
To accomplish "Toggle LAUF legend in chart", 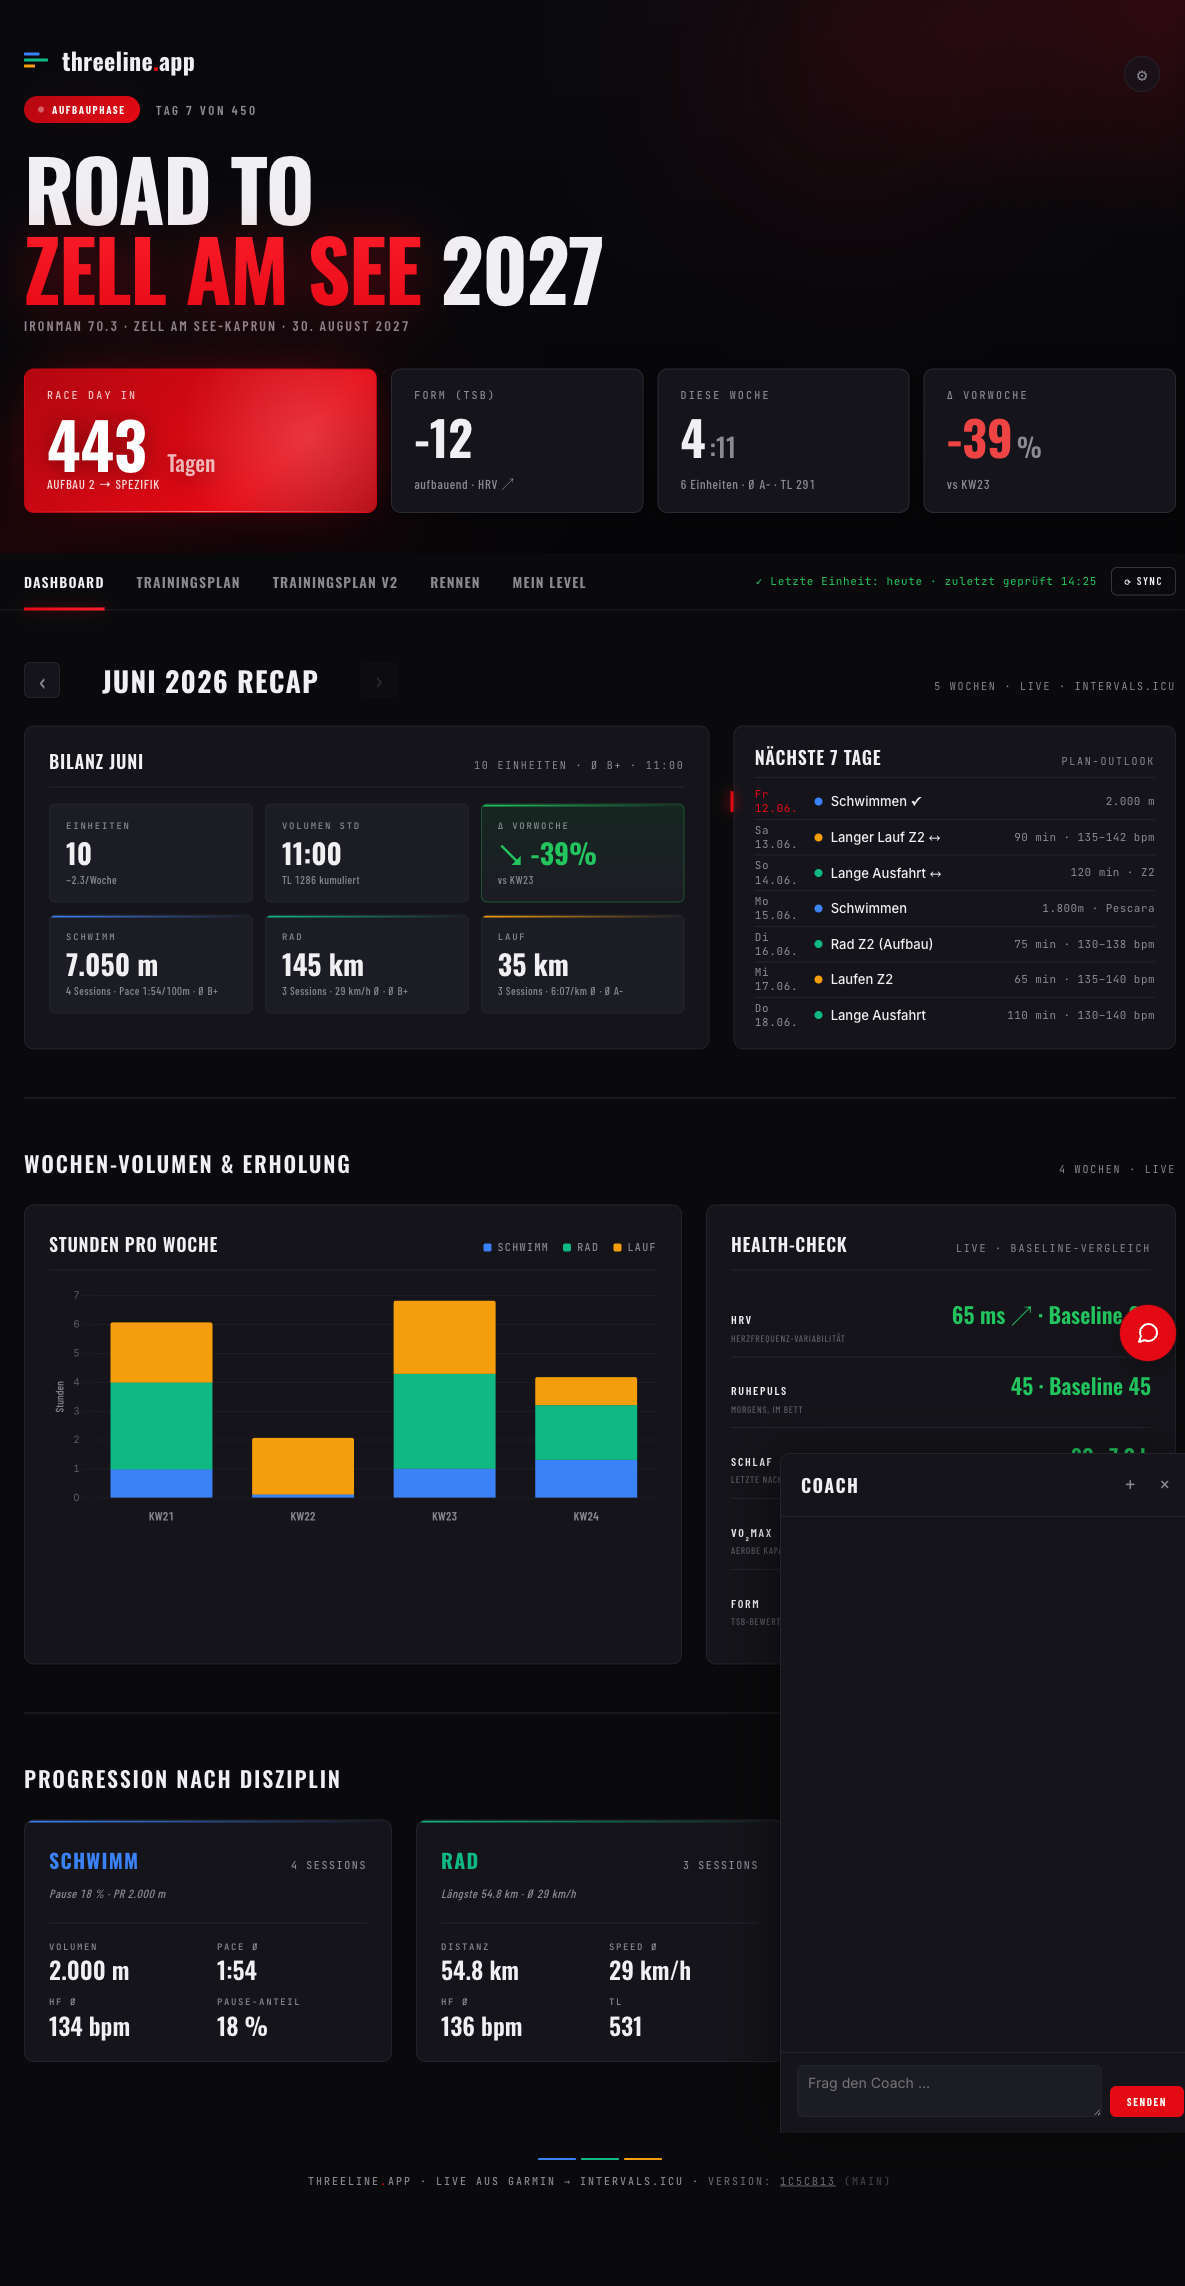I will pyautogui.click(x=635, y=1247).
